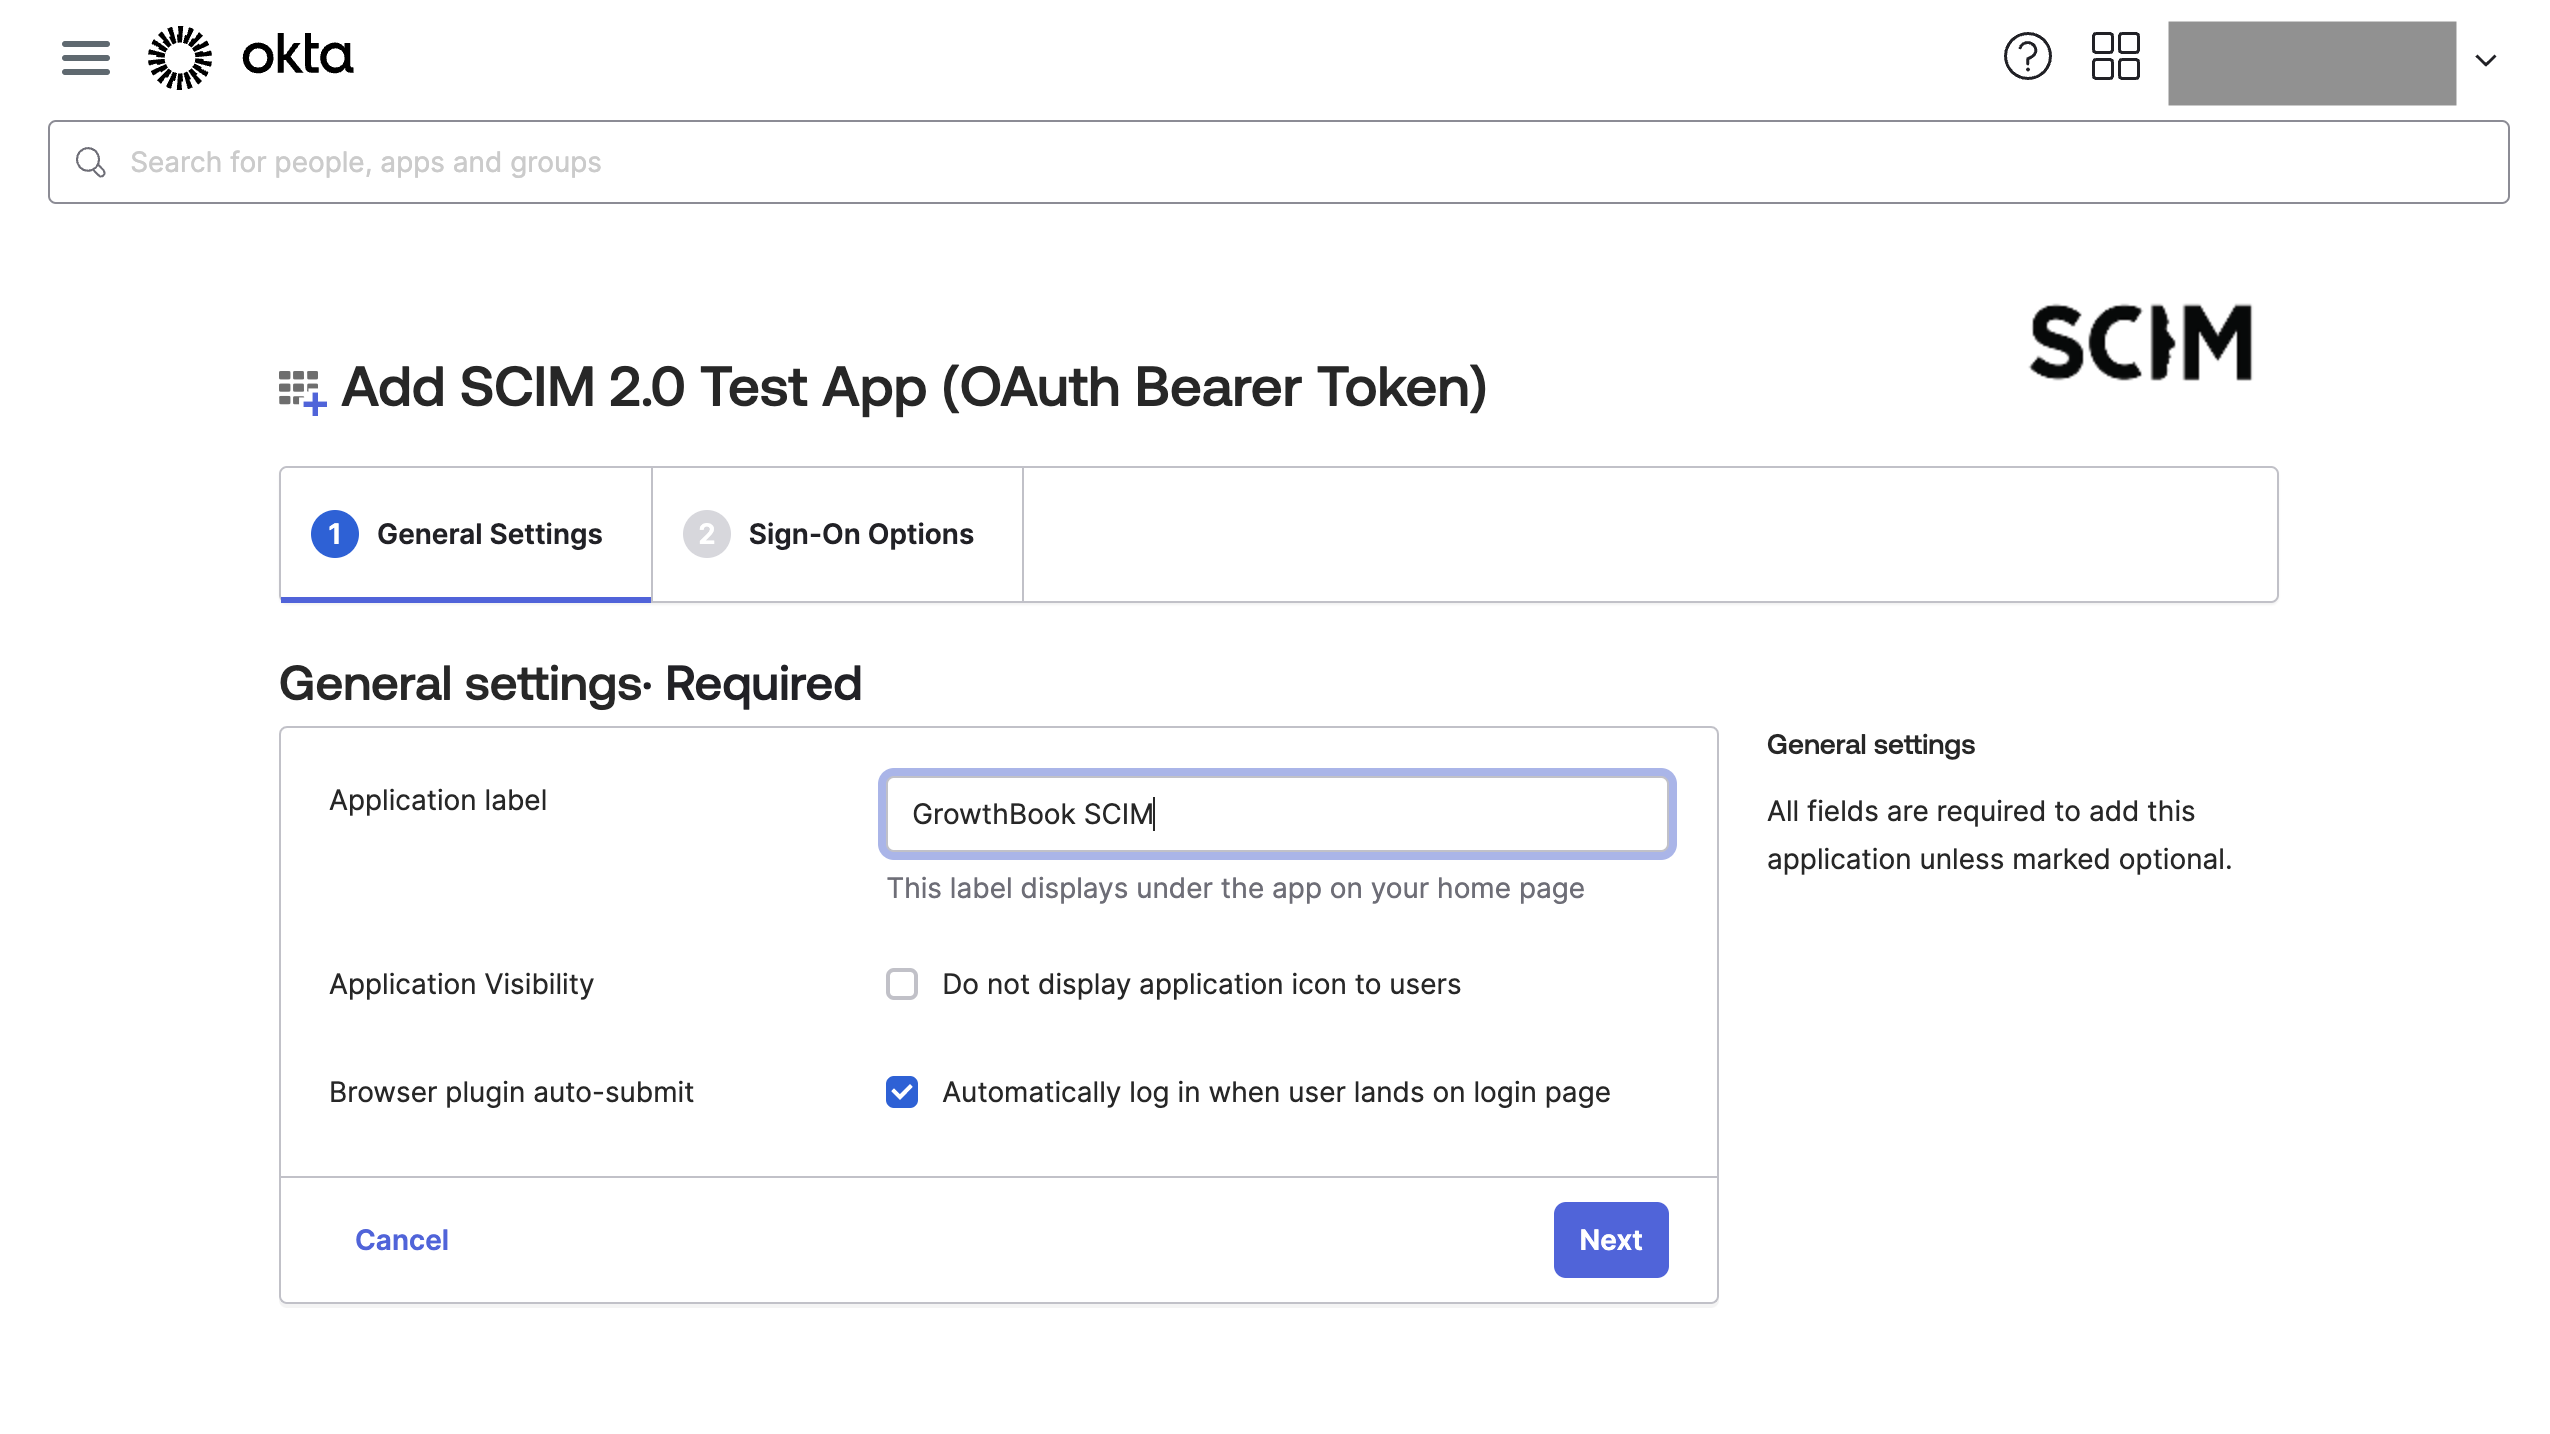The image size is (2550, 1434).
Task: Open the help question mark icon
Action: [2027, 57]
